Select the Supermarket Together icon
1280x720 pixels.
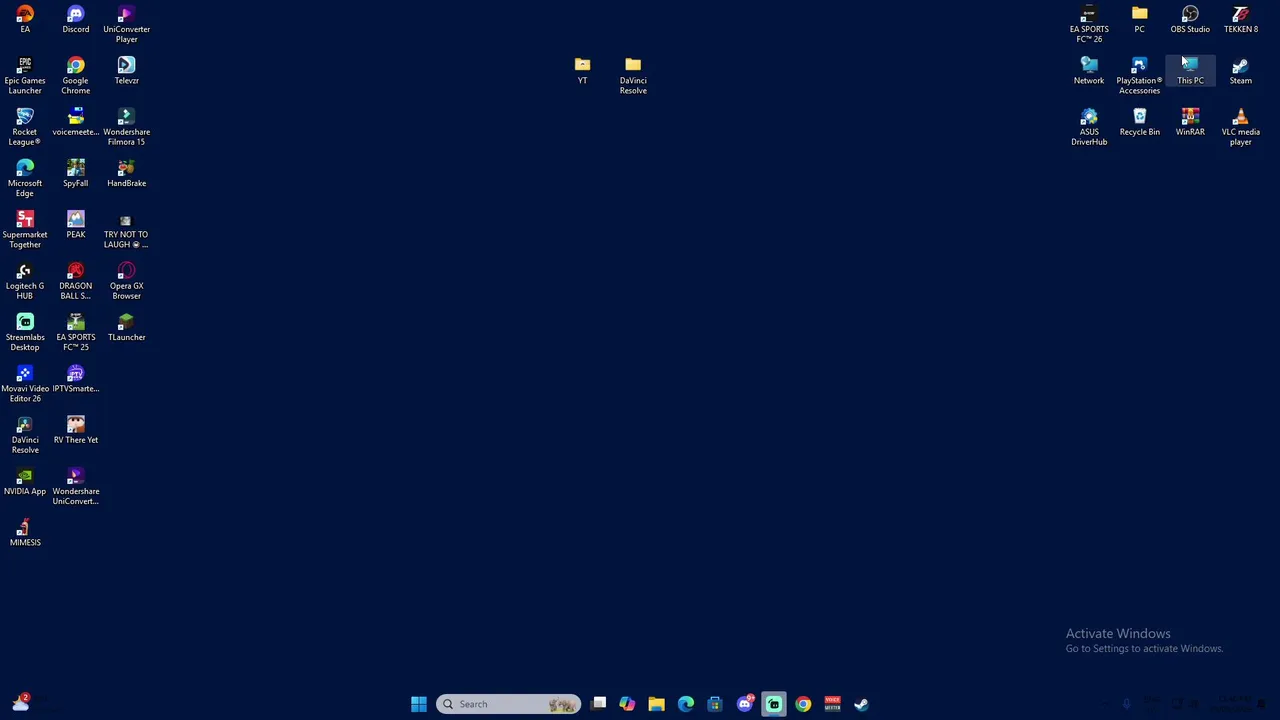click(25, 230)
